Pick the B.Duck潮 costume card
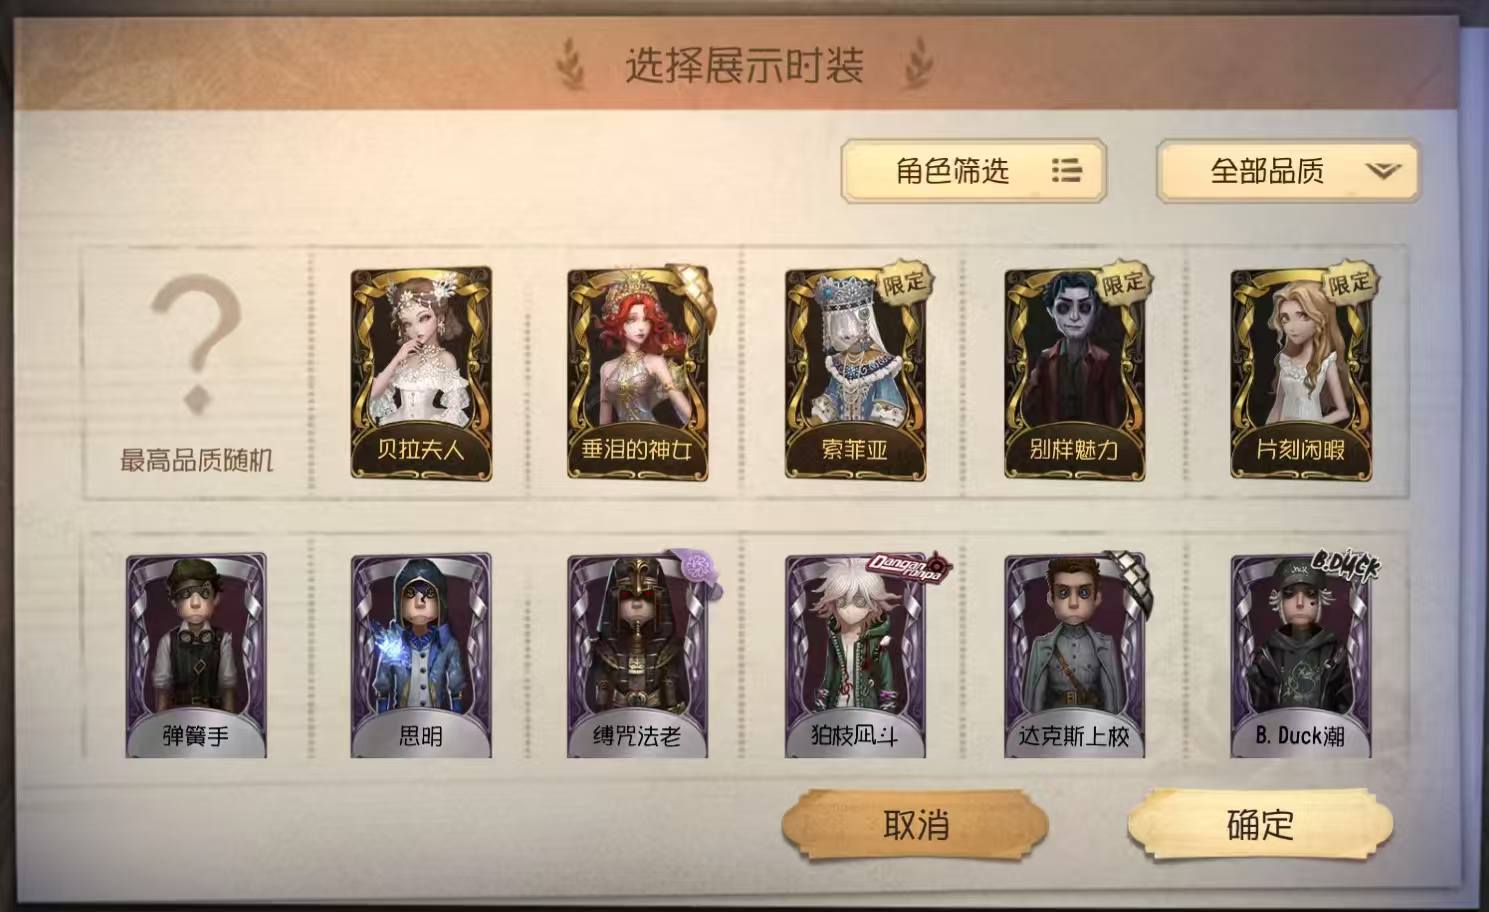Image resolution: width=1489 pixels, height=912 pixels. [1301, 656]
